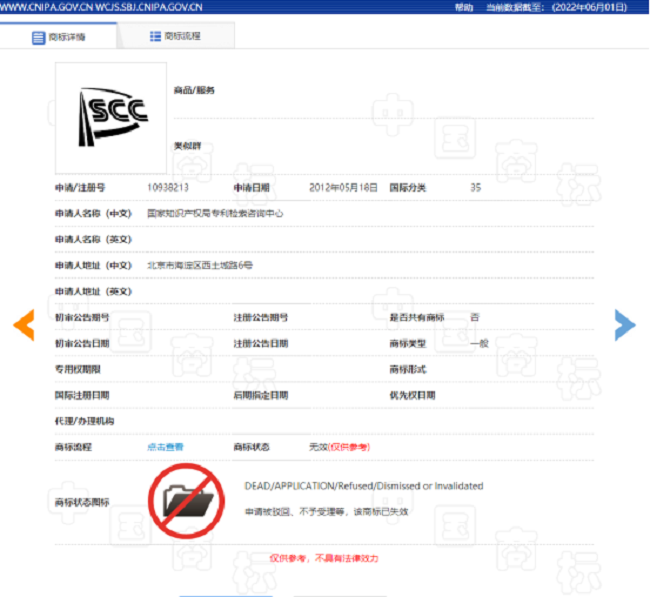The height and width of the screenshot is (597, 650).
Task: Go to previous trademark with orange arrow
Action: [x=23, y=324]
